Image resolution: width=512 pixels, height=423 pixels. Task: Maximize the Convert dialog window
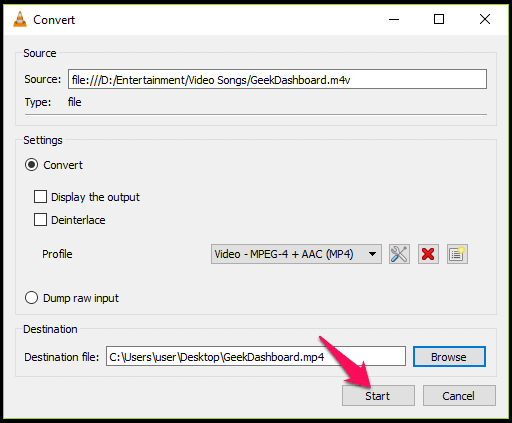coord(439,19)
